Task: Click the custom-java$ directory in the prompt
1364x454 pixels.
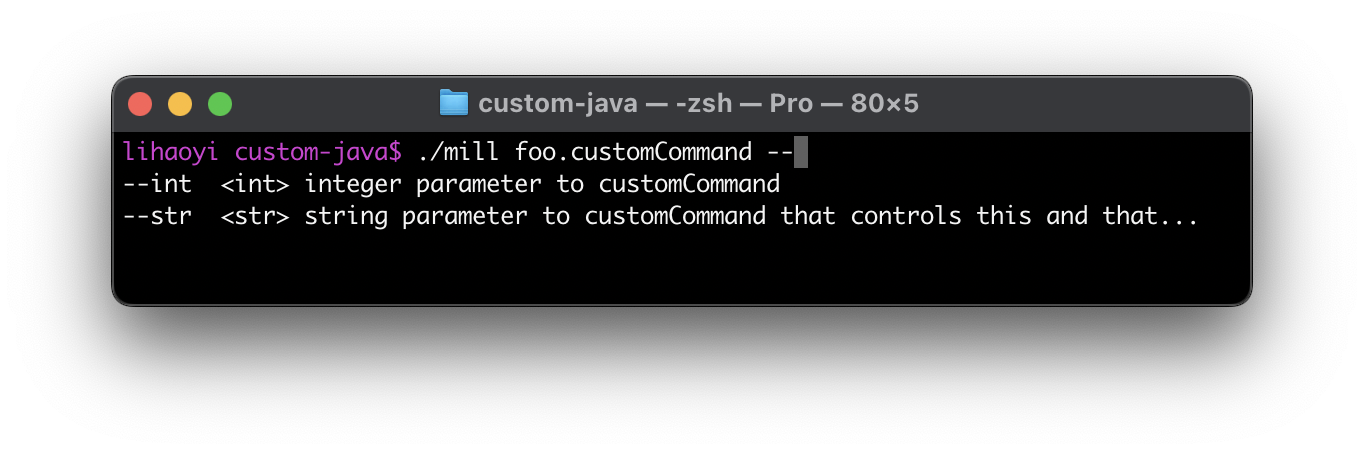Action: pos(318,153)
